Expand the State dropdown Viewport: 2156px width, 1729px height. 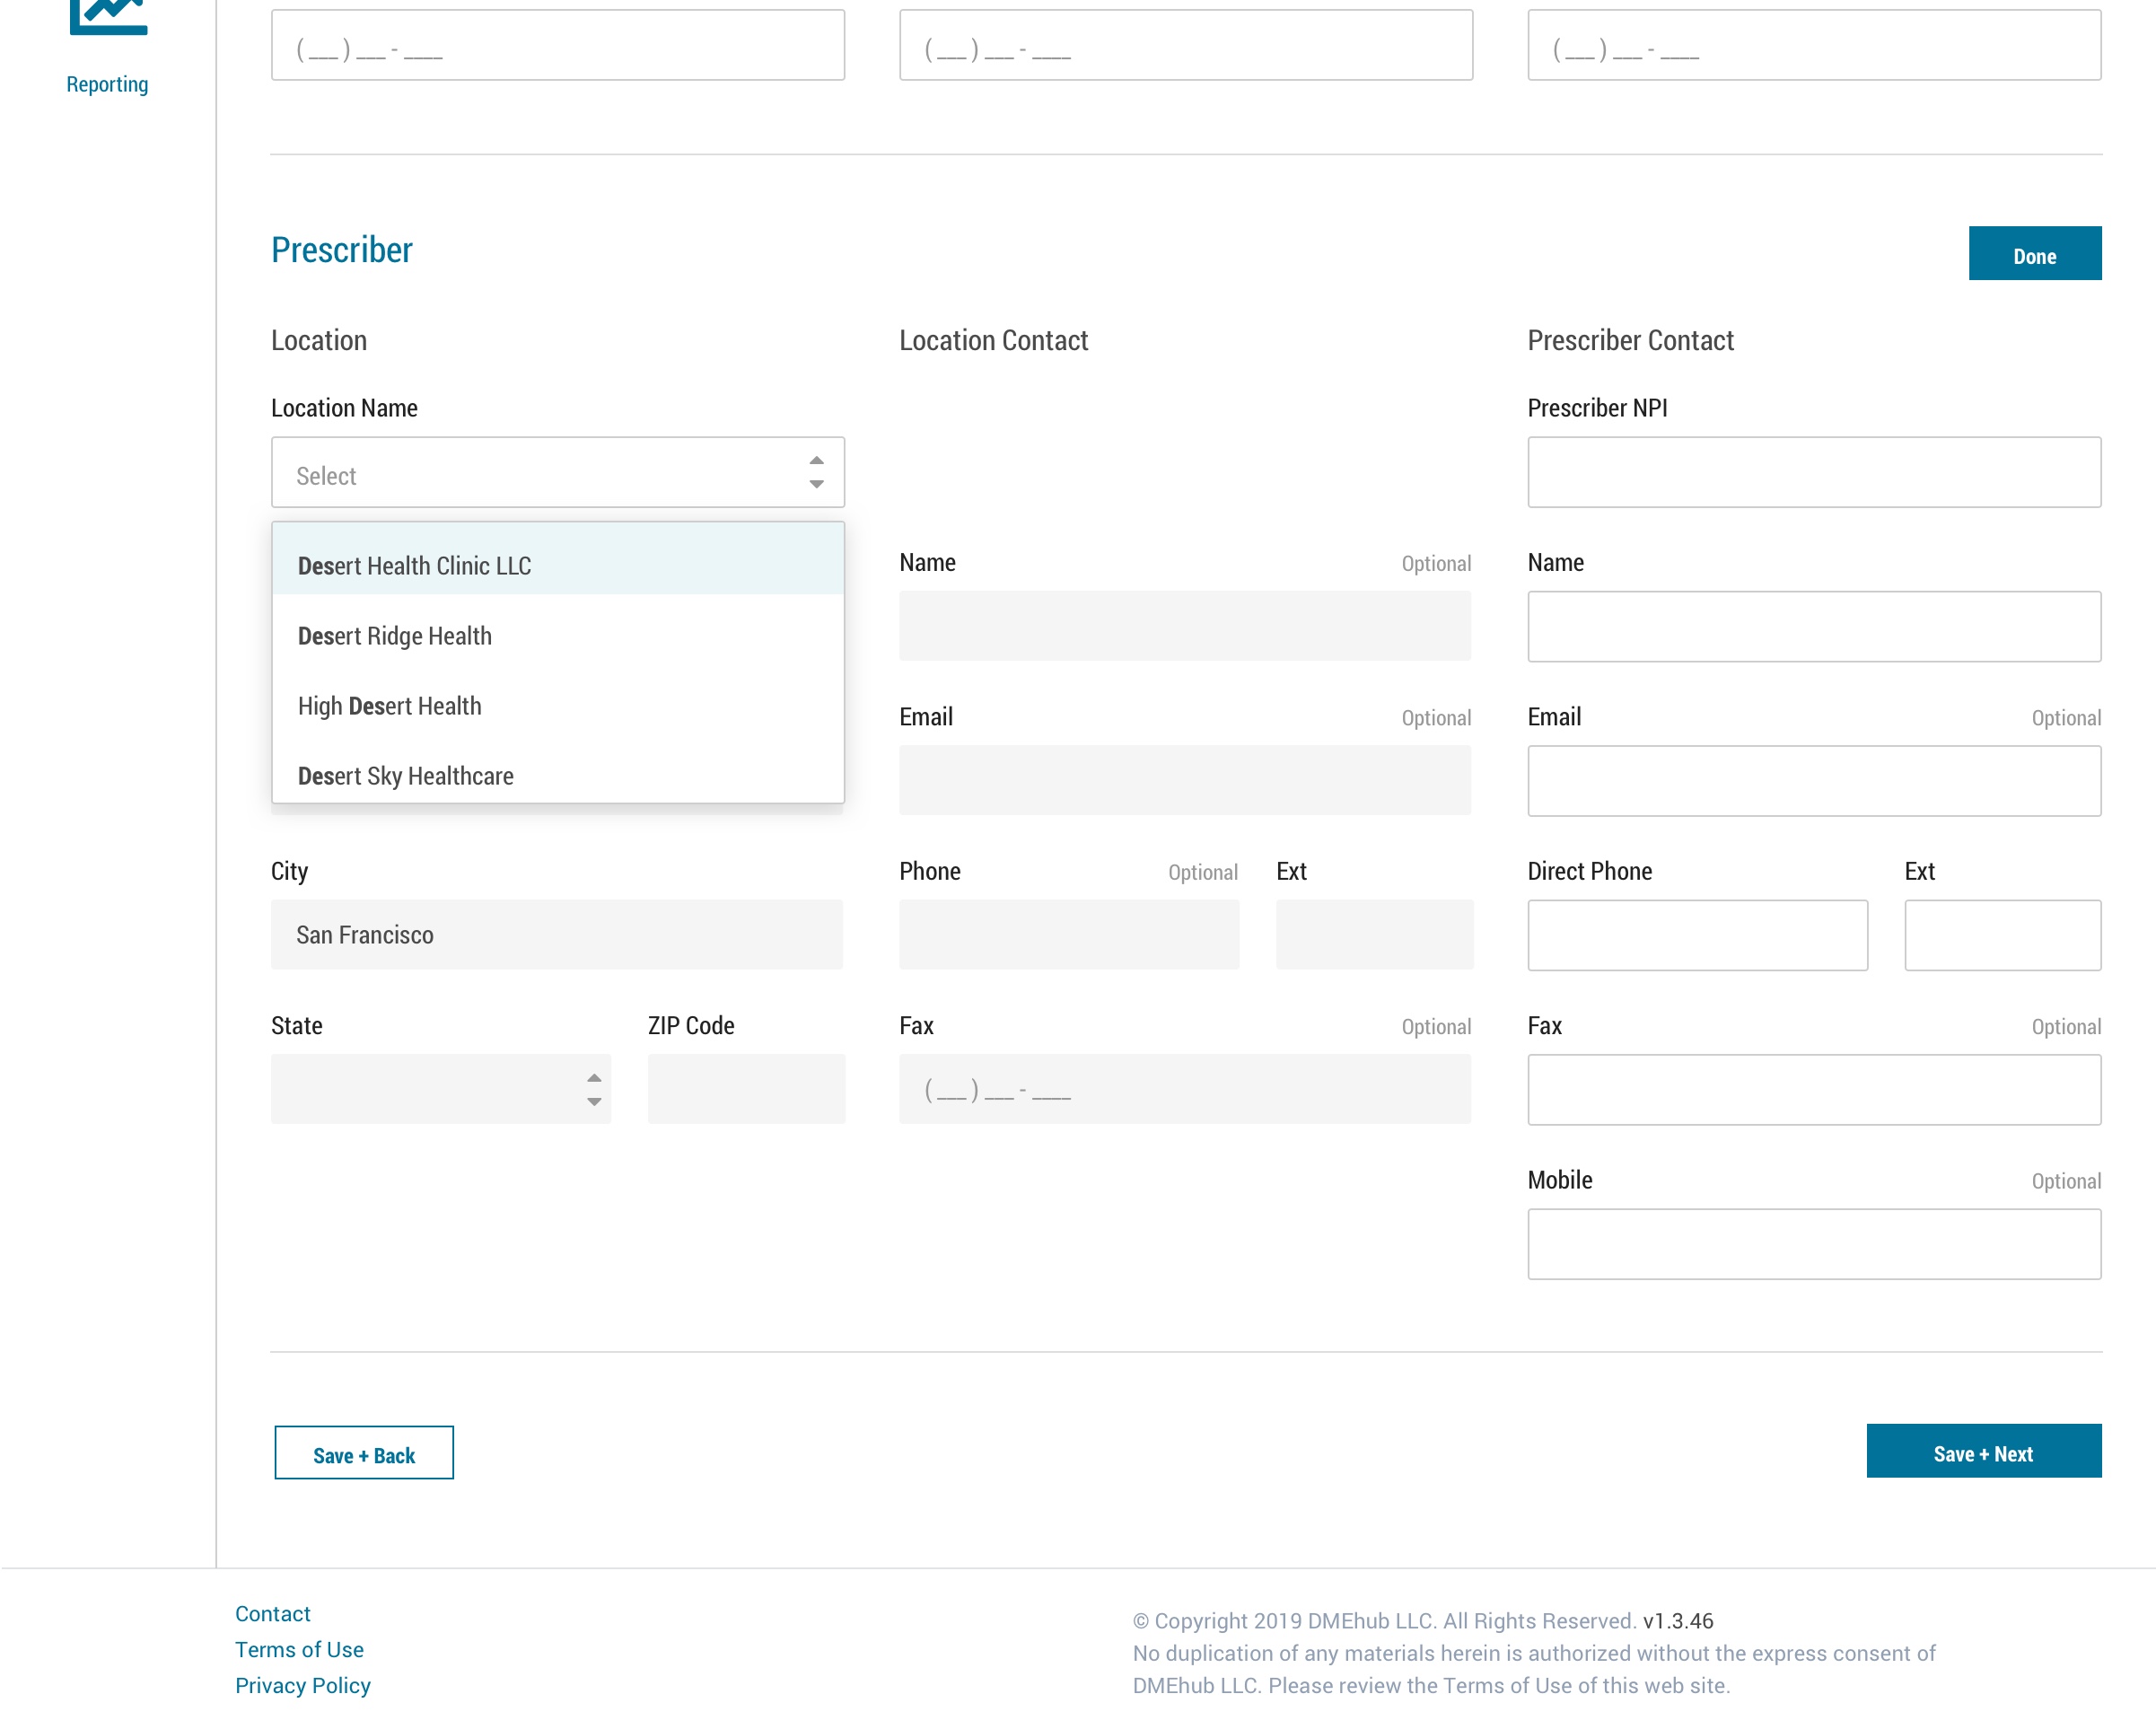tap(440, 1089)
